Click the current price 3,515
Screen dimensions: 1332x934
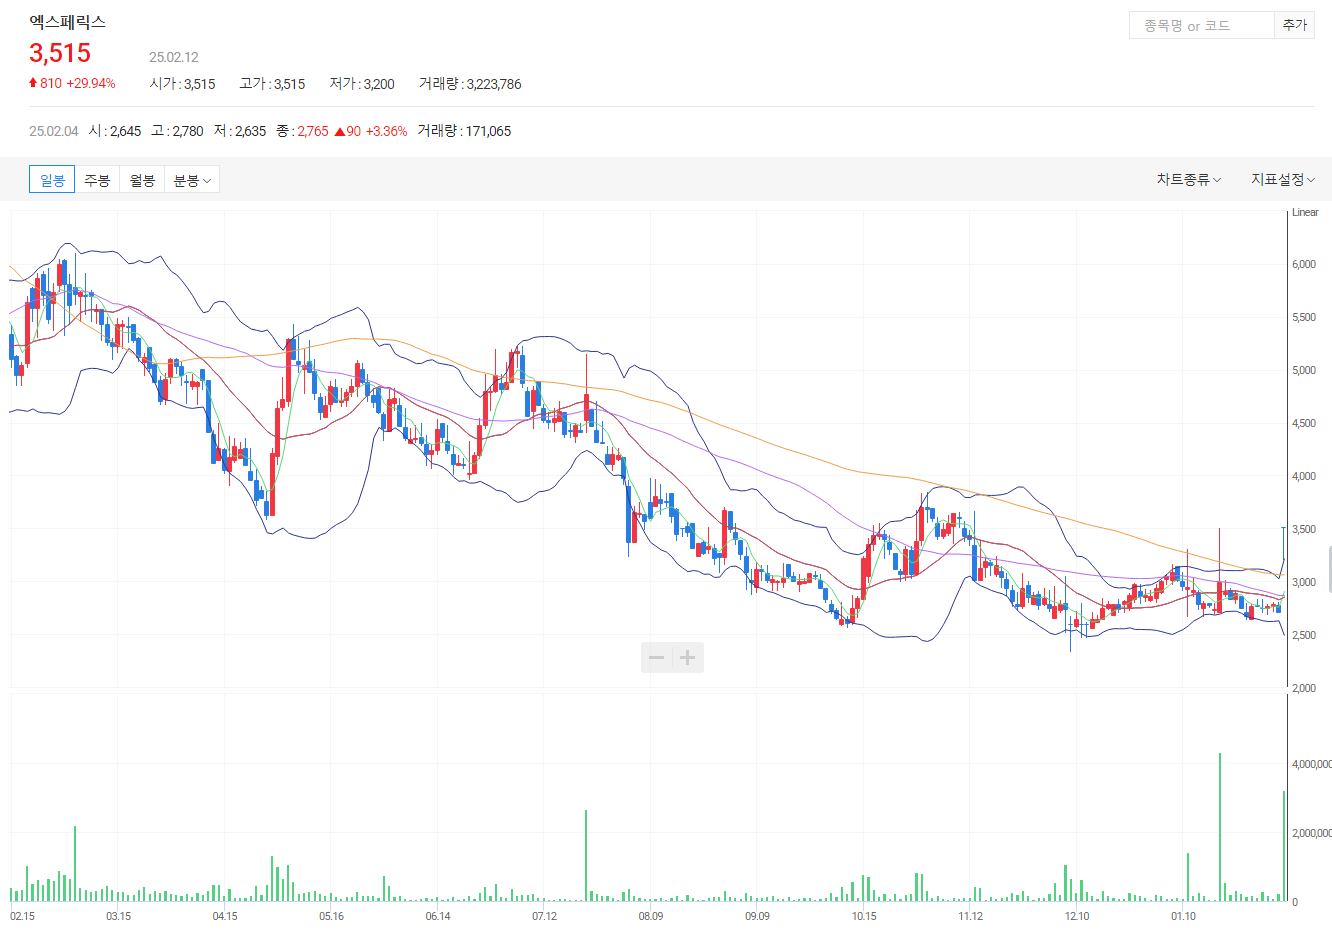(x=60, y=53)
